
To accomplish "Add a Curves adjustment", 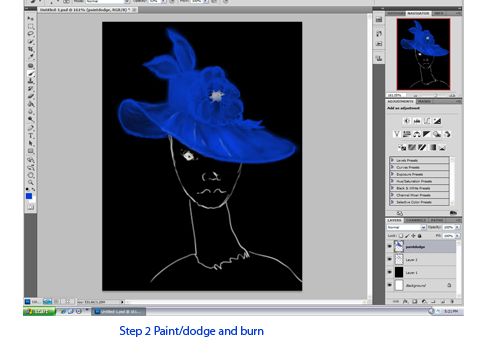I will [x=427, y=121].
